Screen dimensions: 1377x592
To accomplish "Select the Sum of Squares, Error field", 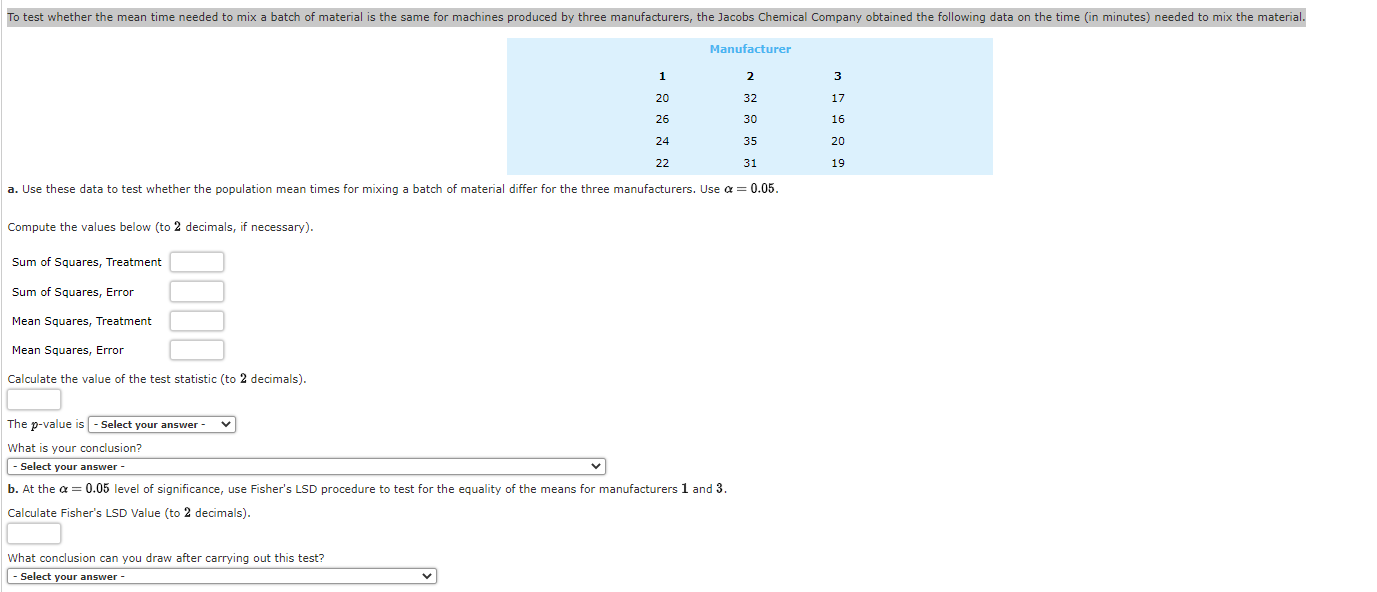I will pyautogui.click(x=196, y=291).
